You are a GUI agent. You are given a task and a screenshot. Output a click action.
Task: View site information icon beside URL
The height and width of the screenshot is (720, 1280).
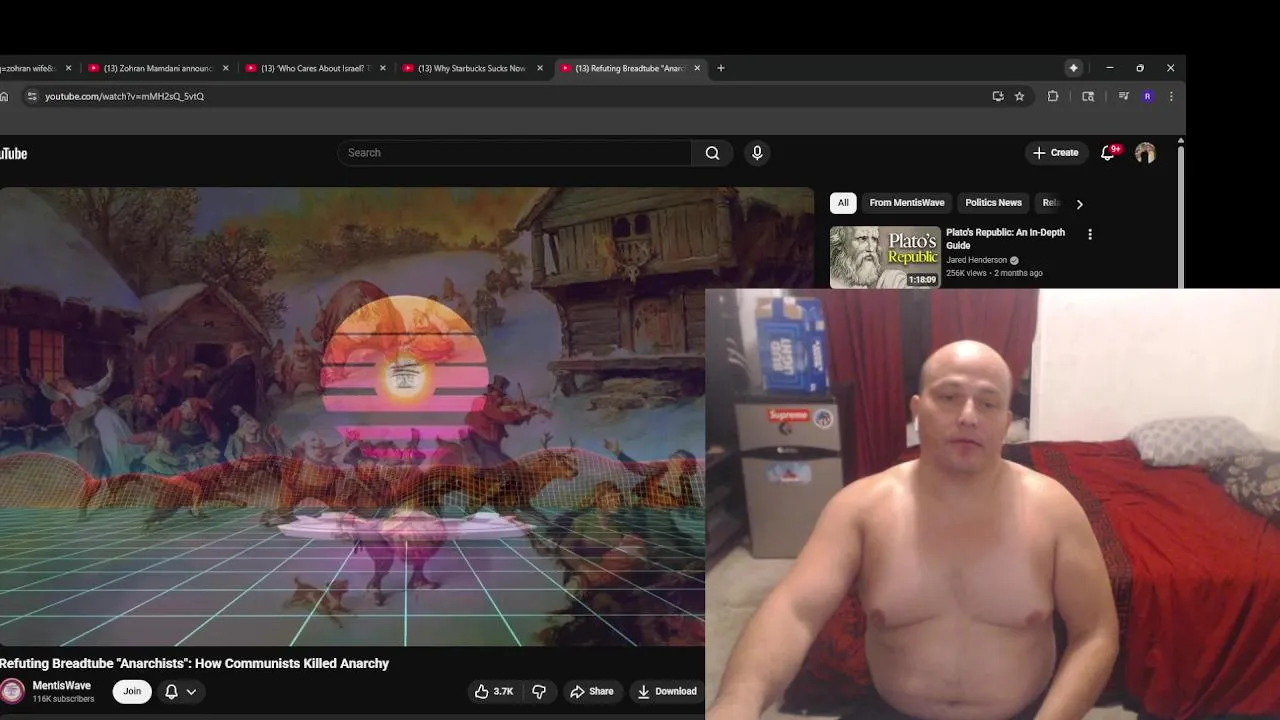[x=32, y=96]
